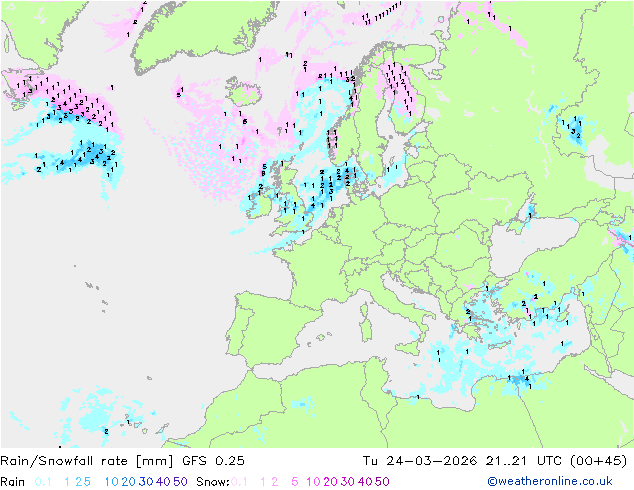Pick the Rain legend value 40

(163, 482)
